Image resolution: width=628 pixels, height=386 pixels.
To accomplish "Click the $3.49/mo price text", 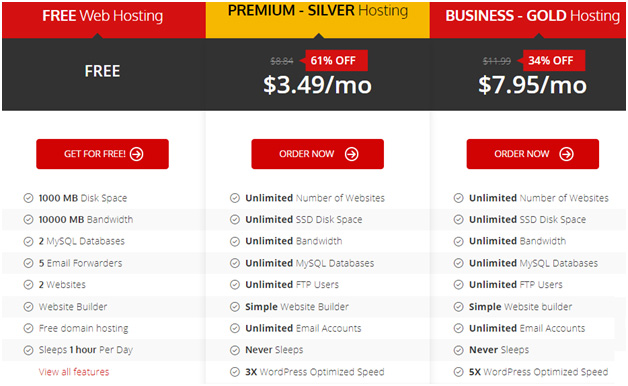I will [317, 85].
